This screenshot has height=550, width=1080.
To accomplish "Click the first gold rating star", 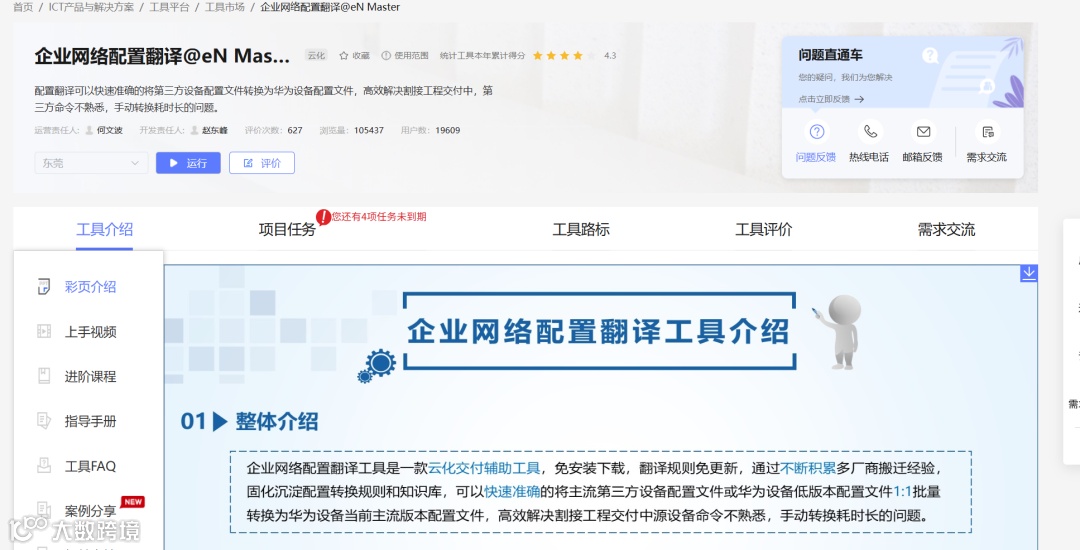I will 538,56.
